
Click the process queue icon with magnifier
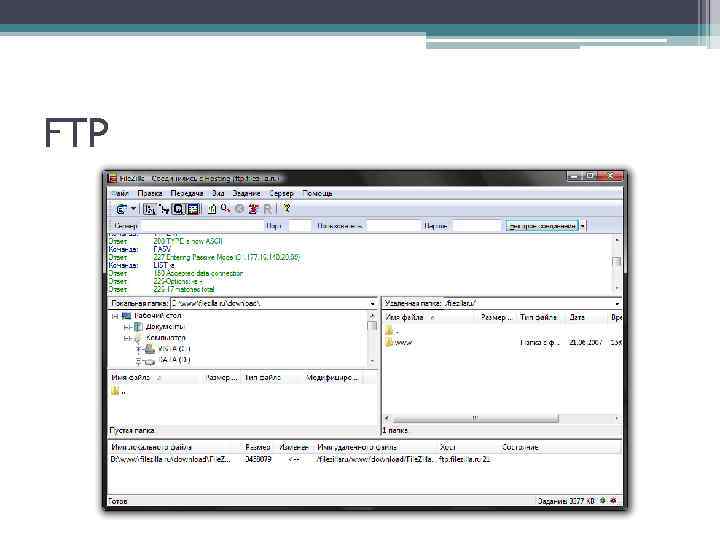click(225, 209)
